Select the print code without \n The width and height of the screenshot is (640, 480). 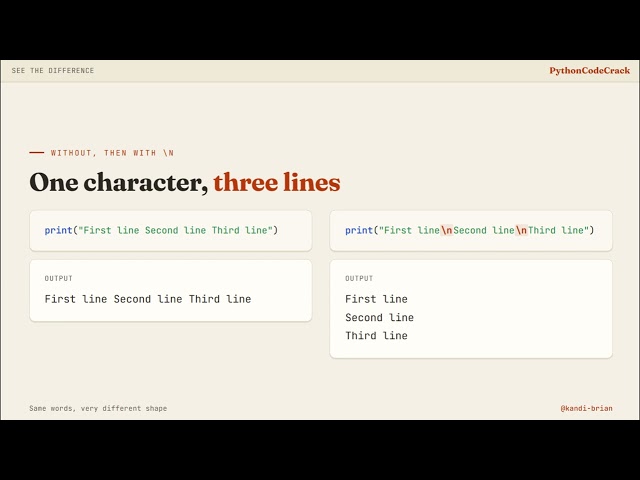tap(161, 230)
